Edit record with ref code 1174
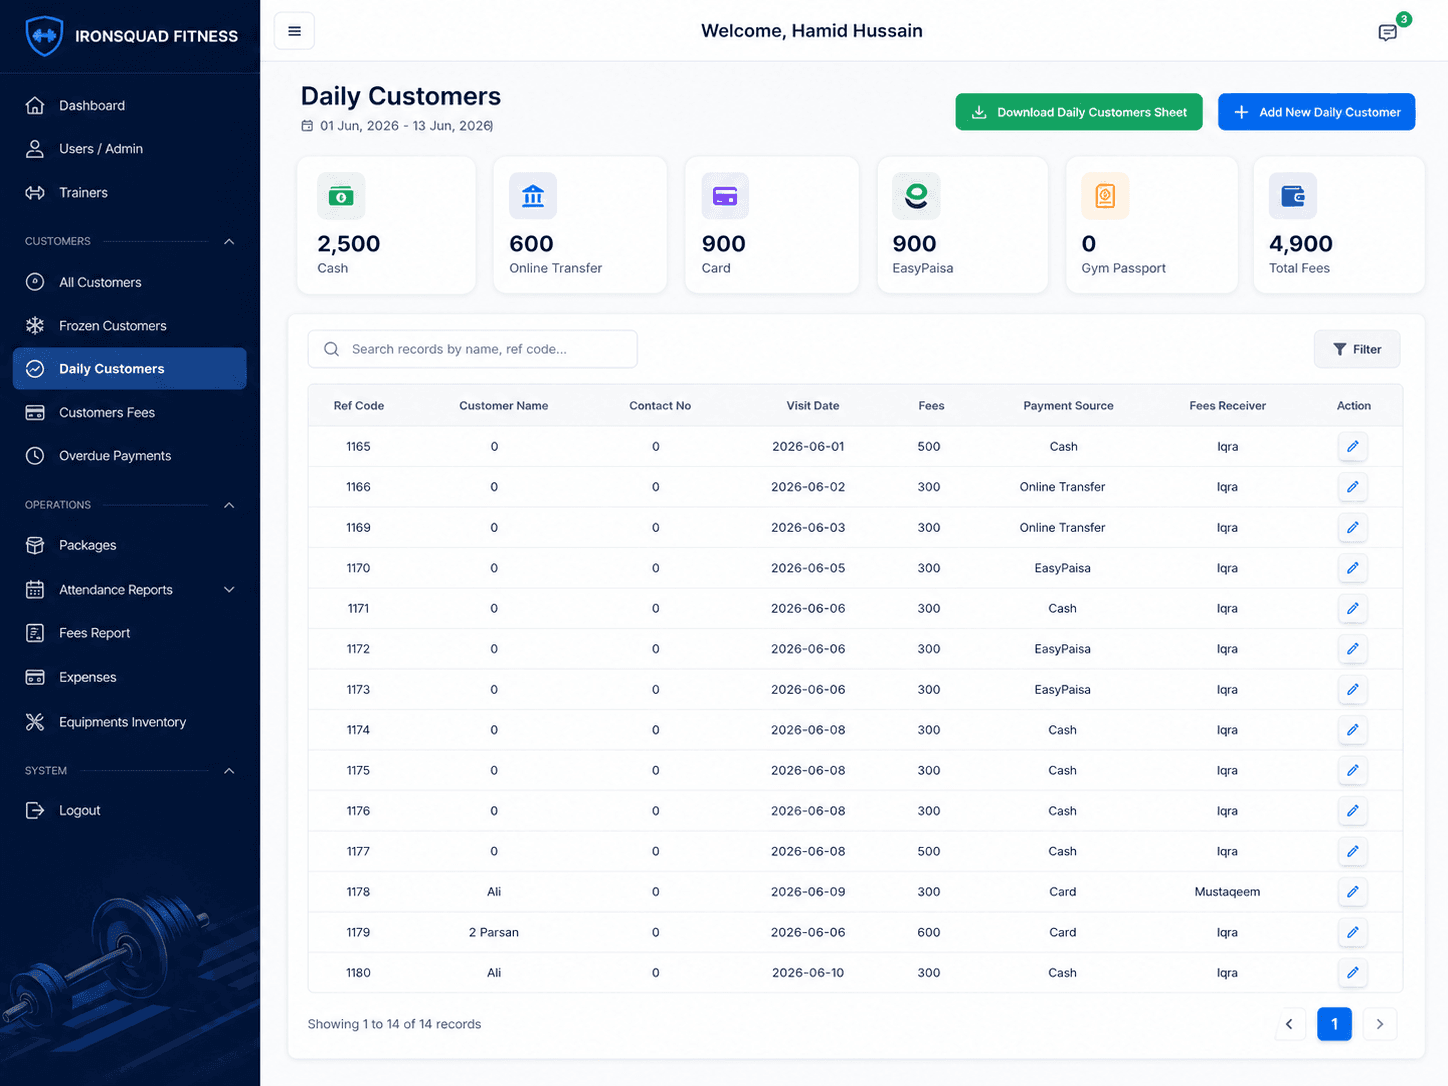1448x1086 pixels. (1352, 730)
